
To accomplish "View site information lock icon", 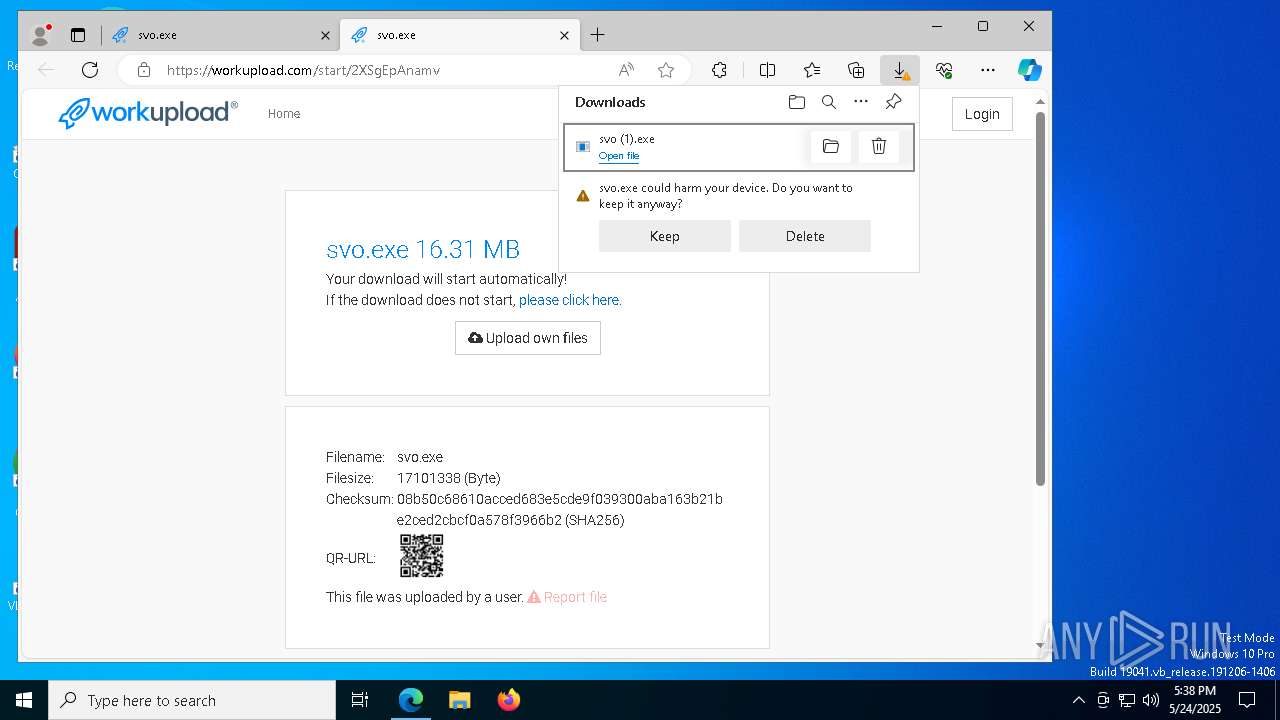I will point(144,70).
